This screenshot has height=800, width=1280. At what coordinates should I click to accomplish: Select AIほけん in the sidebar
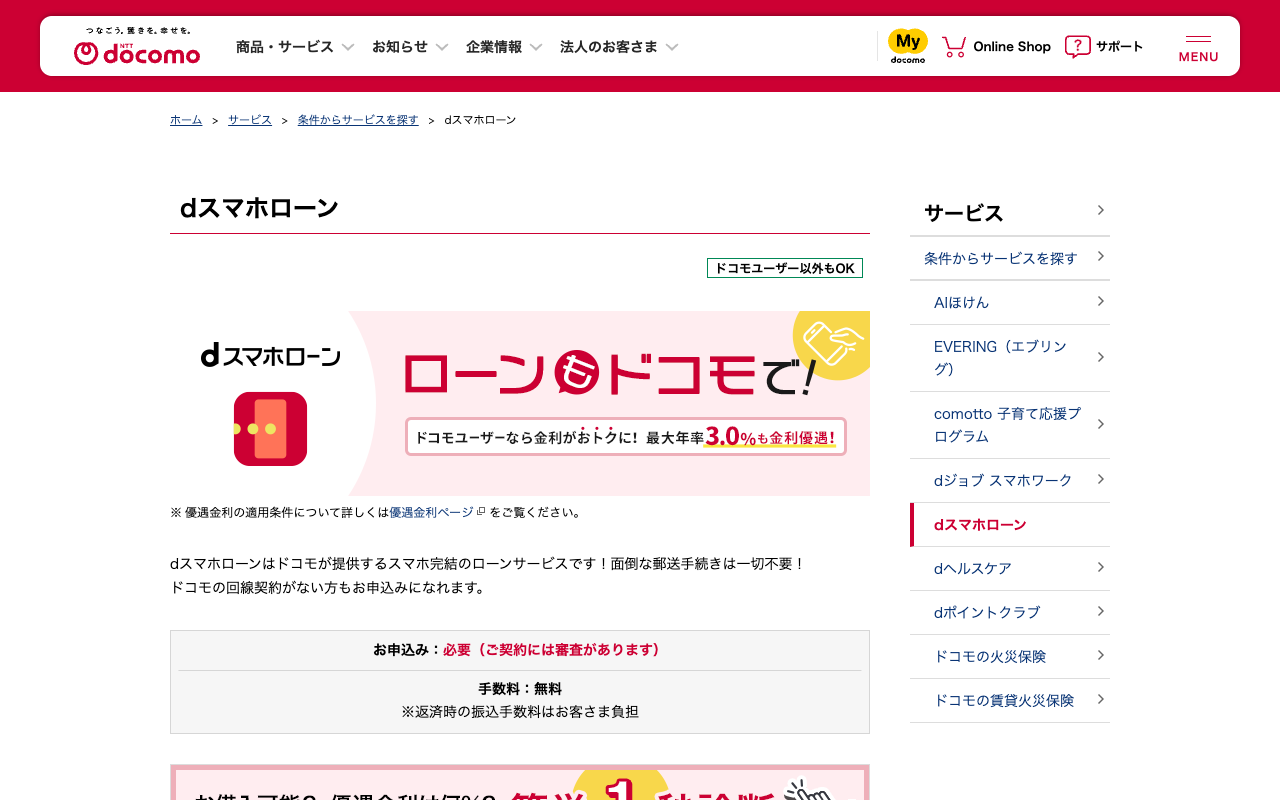1010,302
